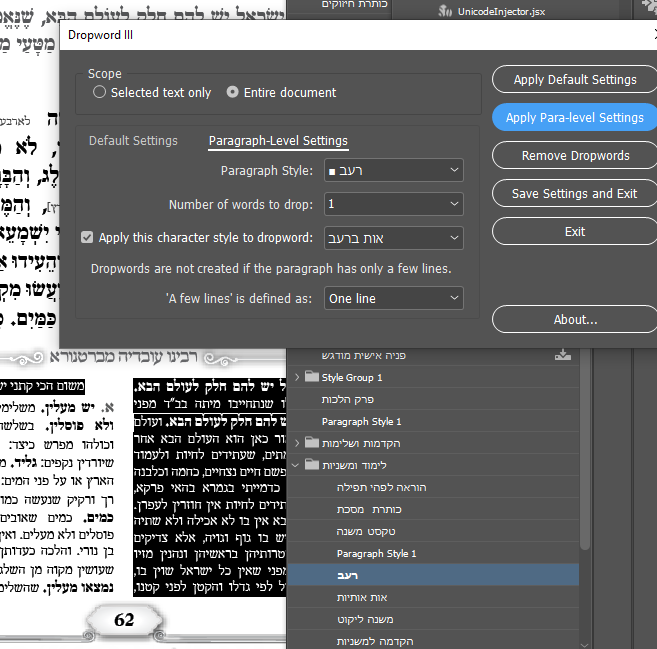Viewport: 657px width, 649px height.
Task: Switch to the Default Settings tab
Action: coord(133,140)
